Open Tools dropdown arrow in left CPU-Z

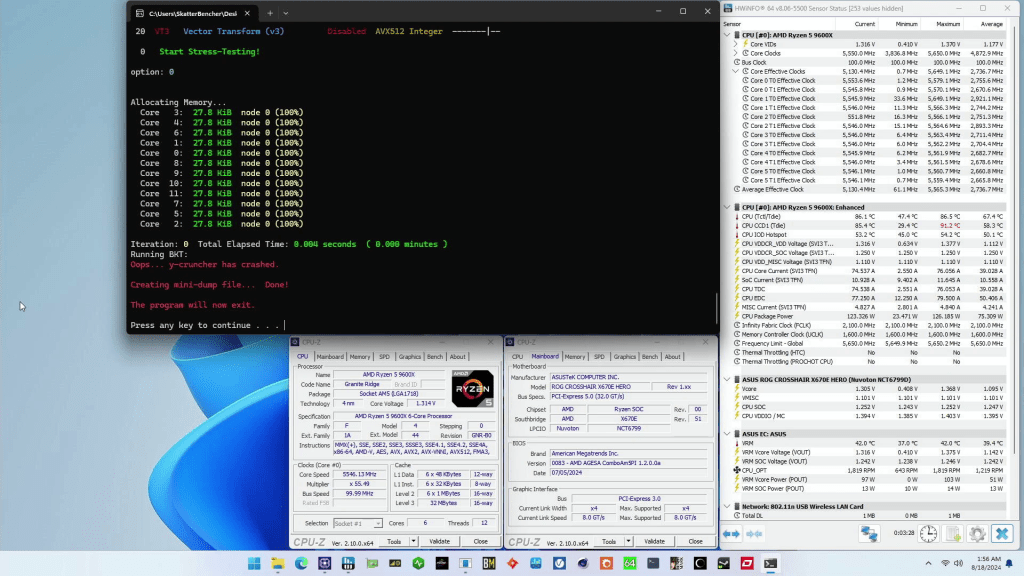(413, 541)
